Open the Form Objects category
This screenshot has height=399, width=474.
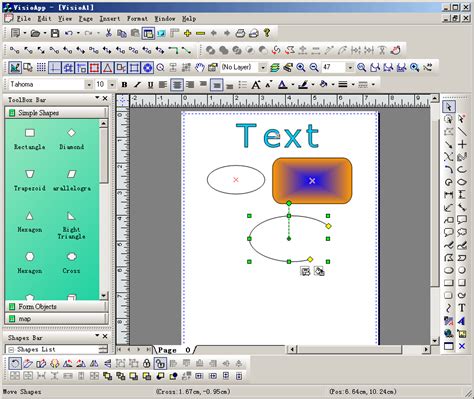pyautogui.click(x=56, y=306)
